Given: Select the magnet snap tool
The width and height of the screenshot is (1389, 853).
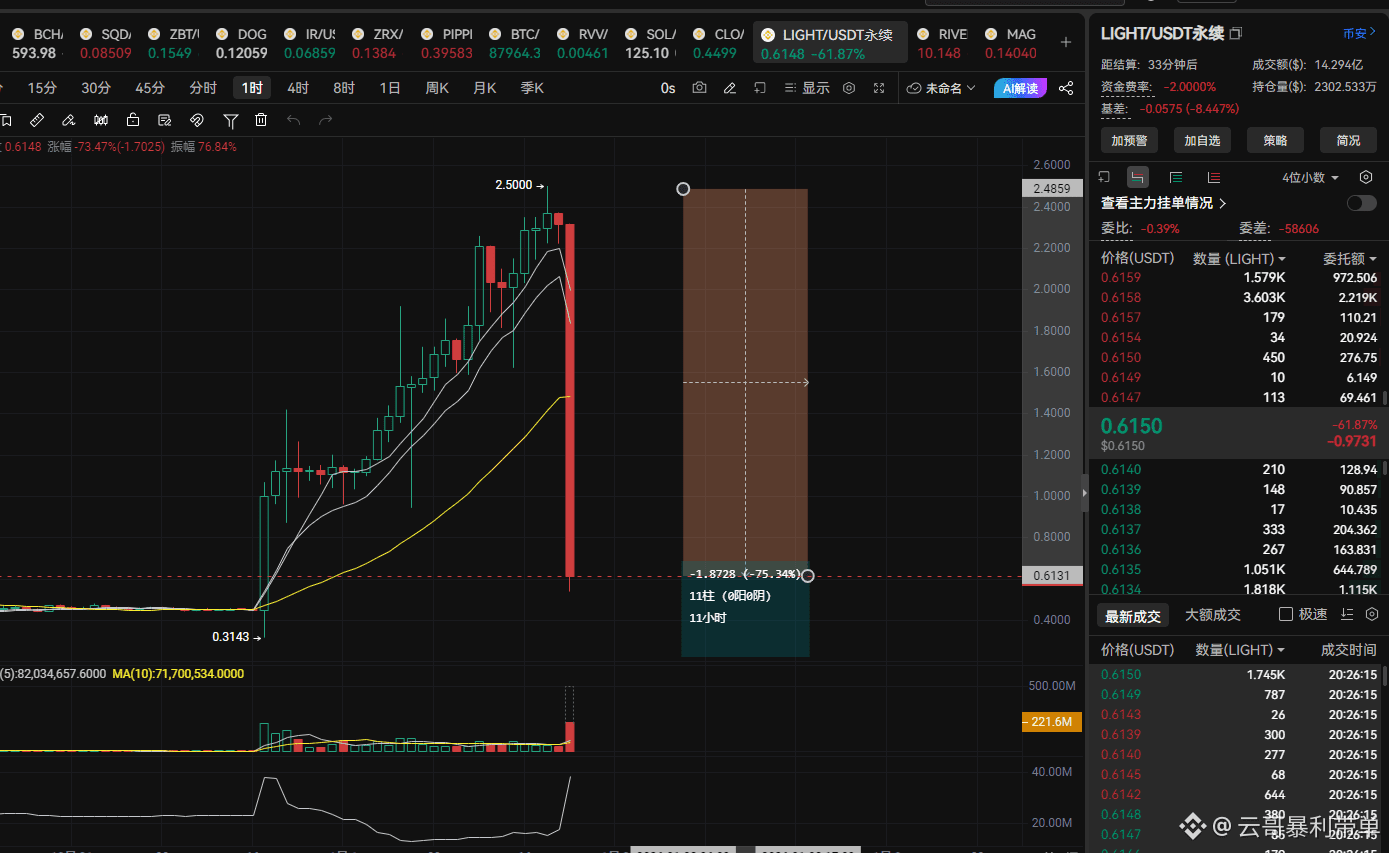Looking at the screenshot, I should 197,120.
